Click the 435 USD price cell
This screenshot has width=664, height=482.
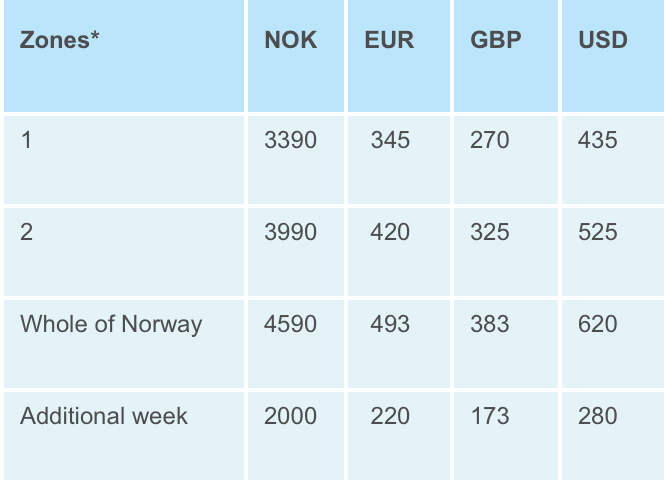pyautogui.click(x=598, y=140)
